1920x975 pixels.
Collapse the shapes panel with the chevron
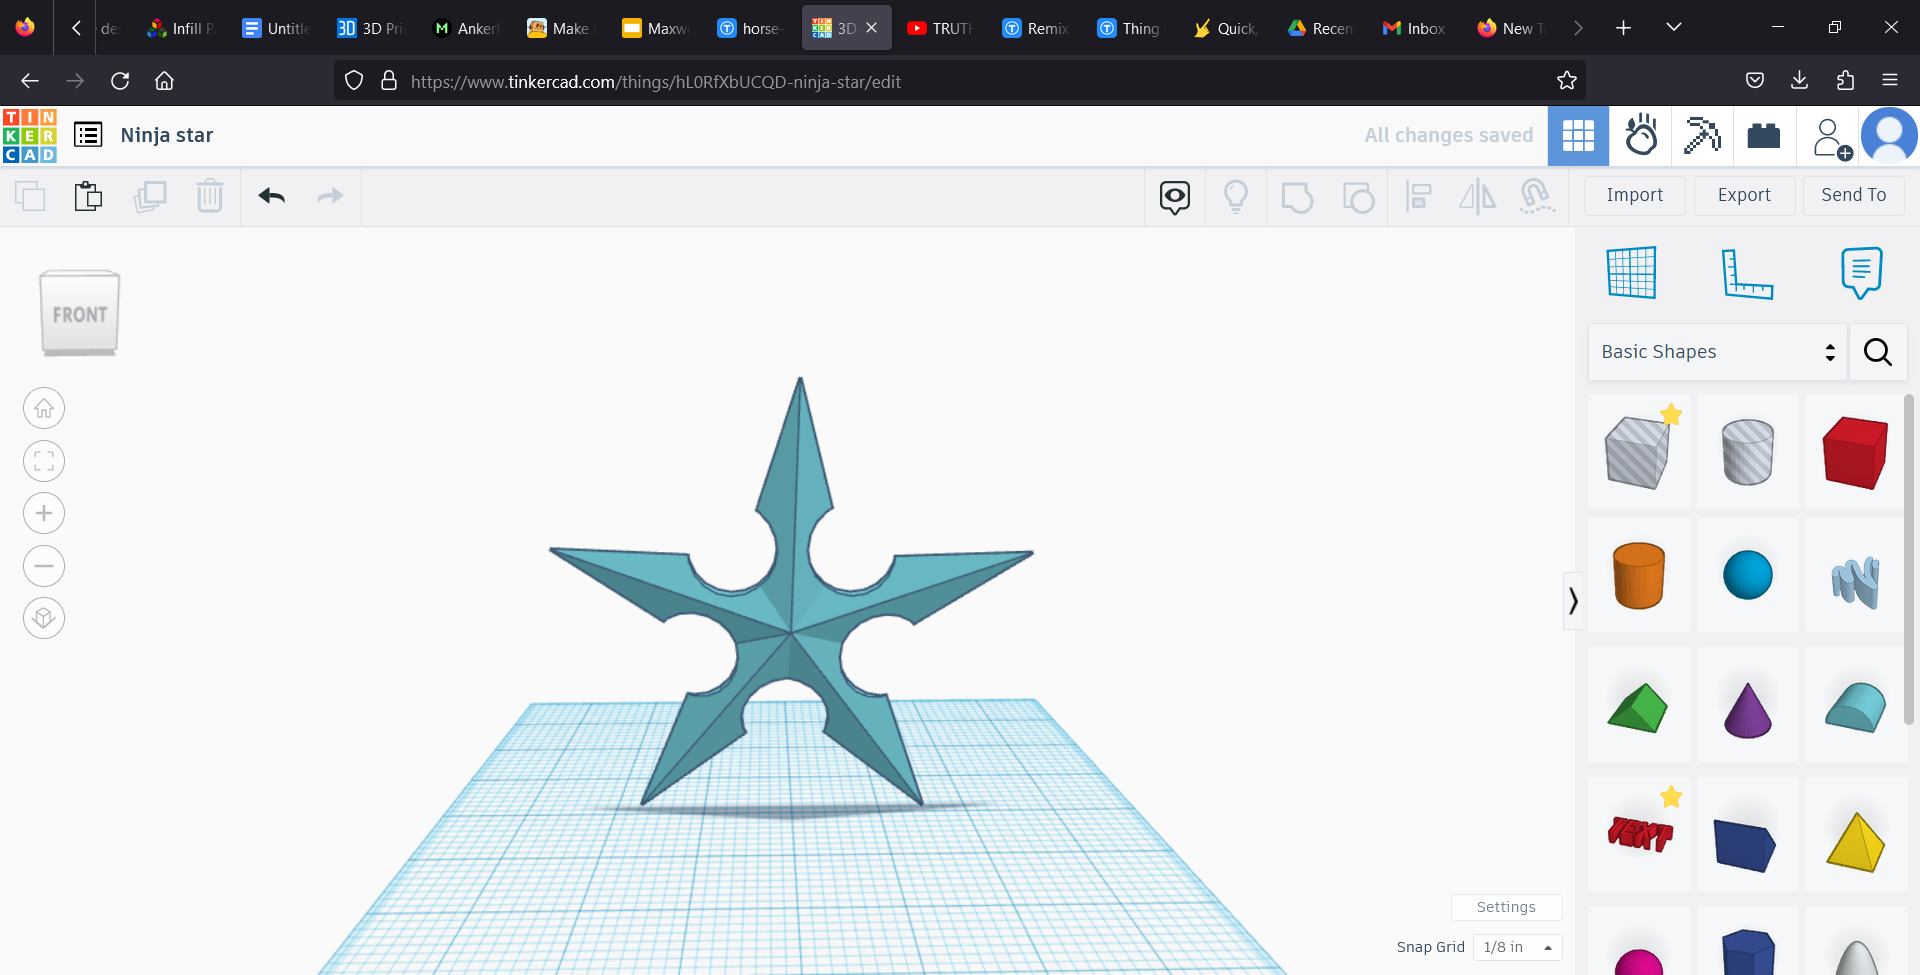coord(1573,599)
